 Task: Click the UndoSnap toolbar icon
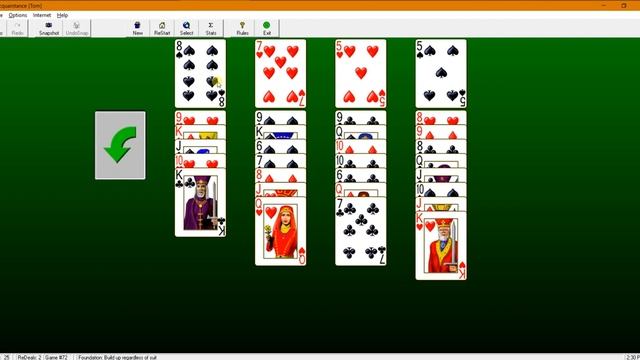77,28
